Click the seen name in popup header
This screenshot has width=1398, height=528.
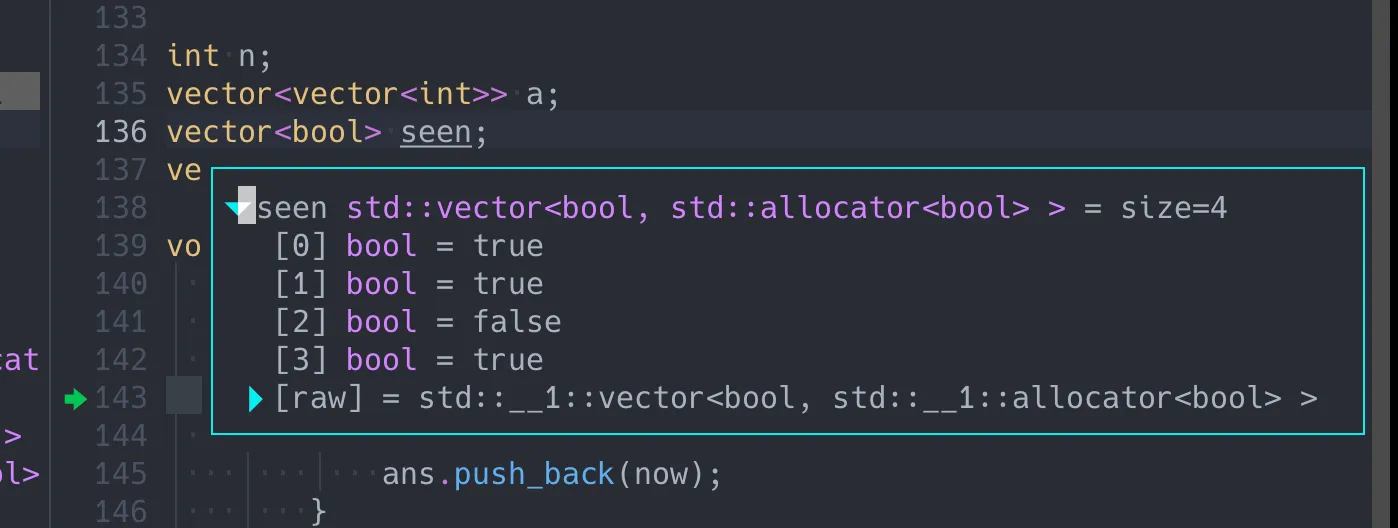(x=292, y=208)
